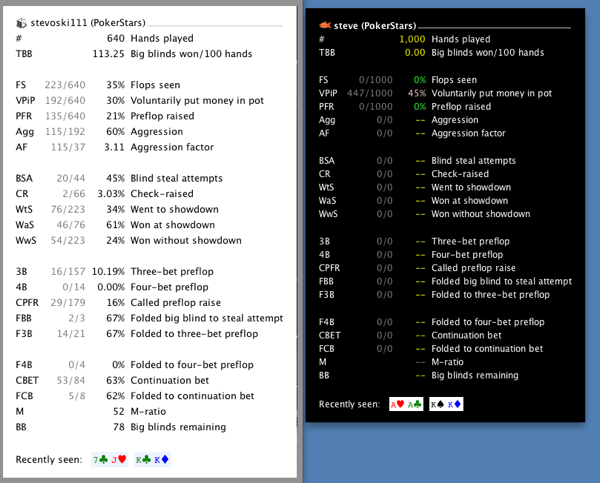Click the M-ratio label in steve panel

(447, 362)
